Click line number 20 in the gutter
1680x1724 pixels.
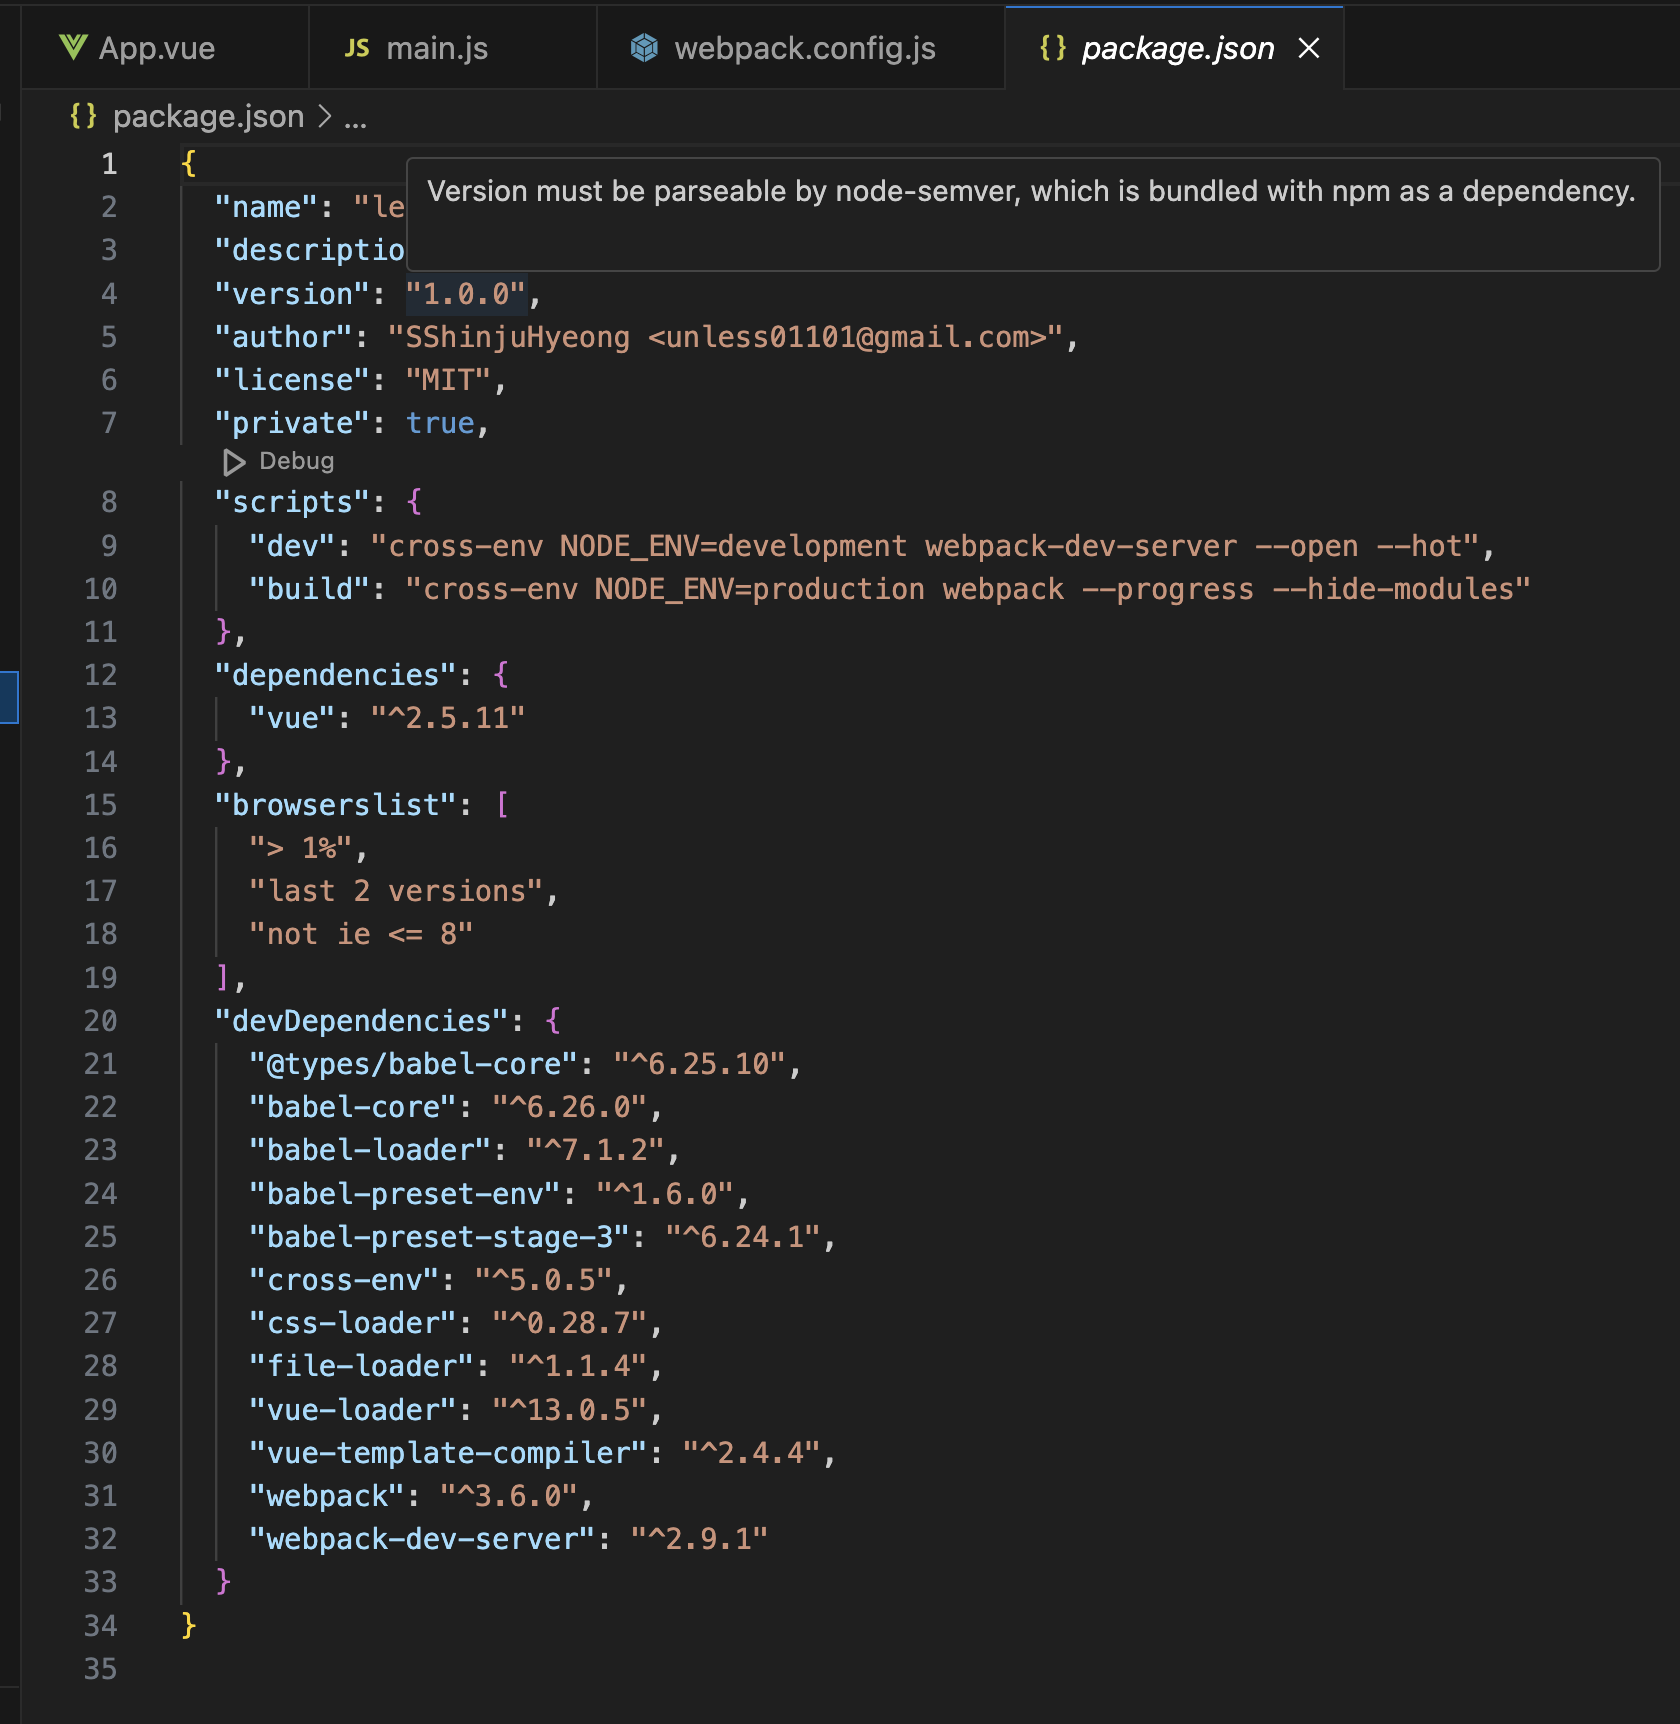(x=100, y=1021)
